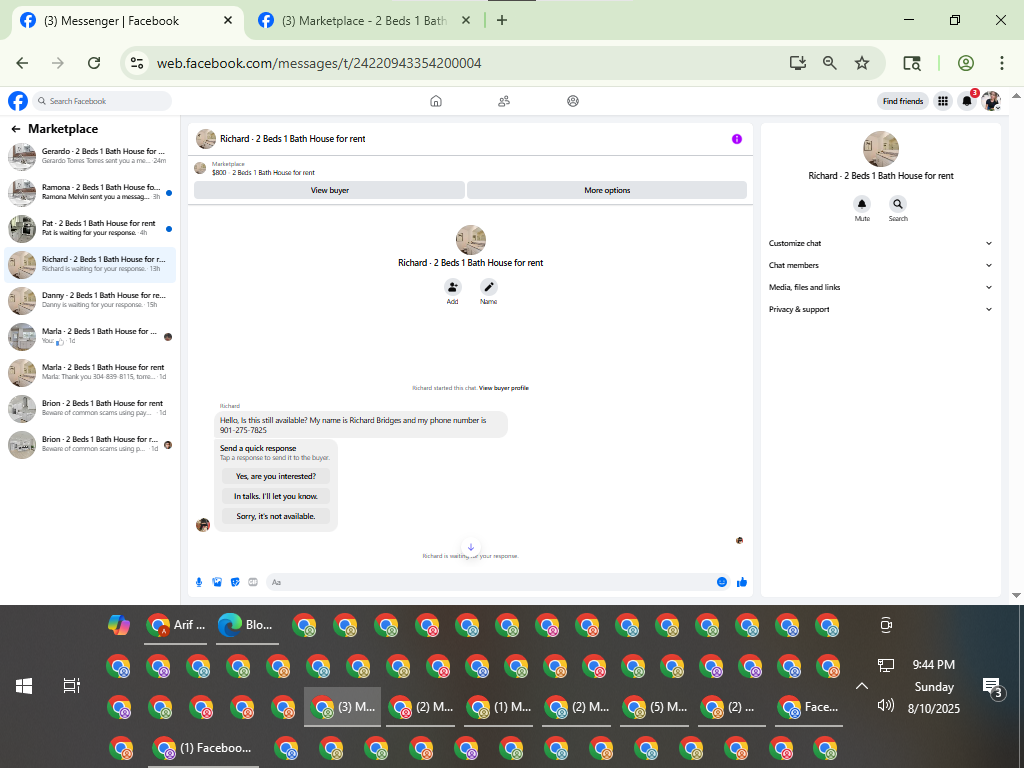This screenshot has width=1024, height=768.
Task: Attach a file image icon
Action: click(x=217, y=582)
